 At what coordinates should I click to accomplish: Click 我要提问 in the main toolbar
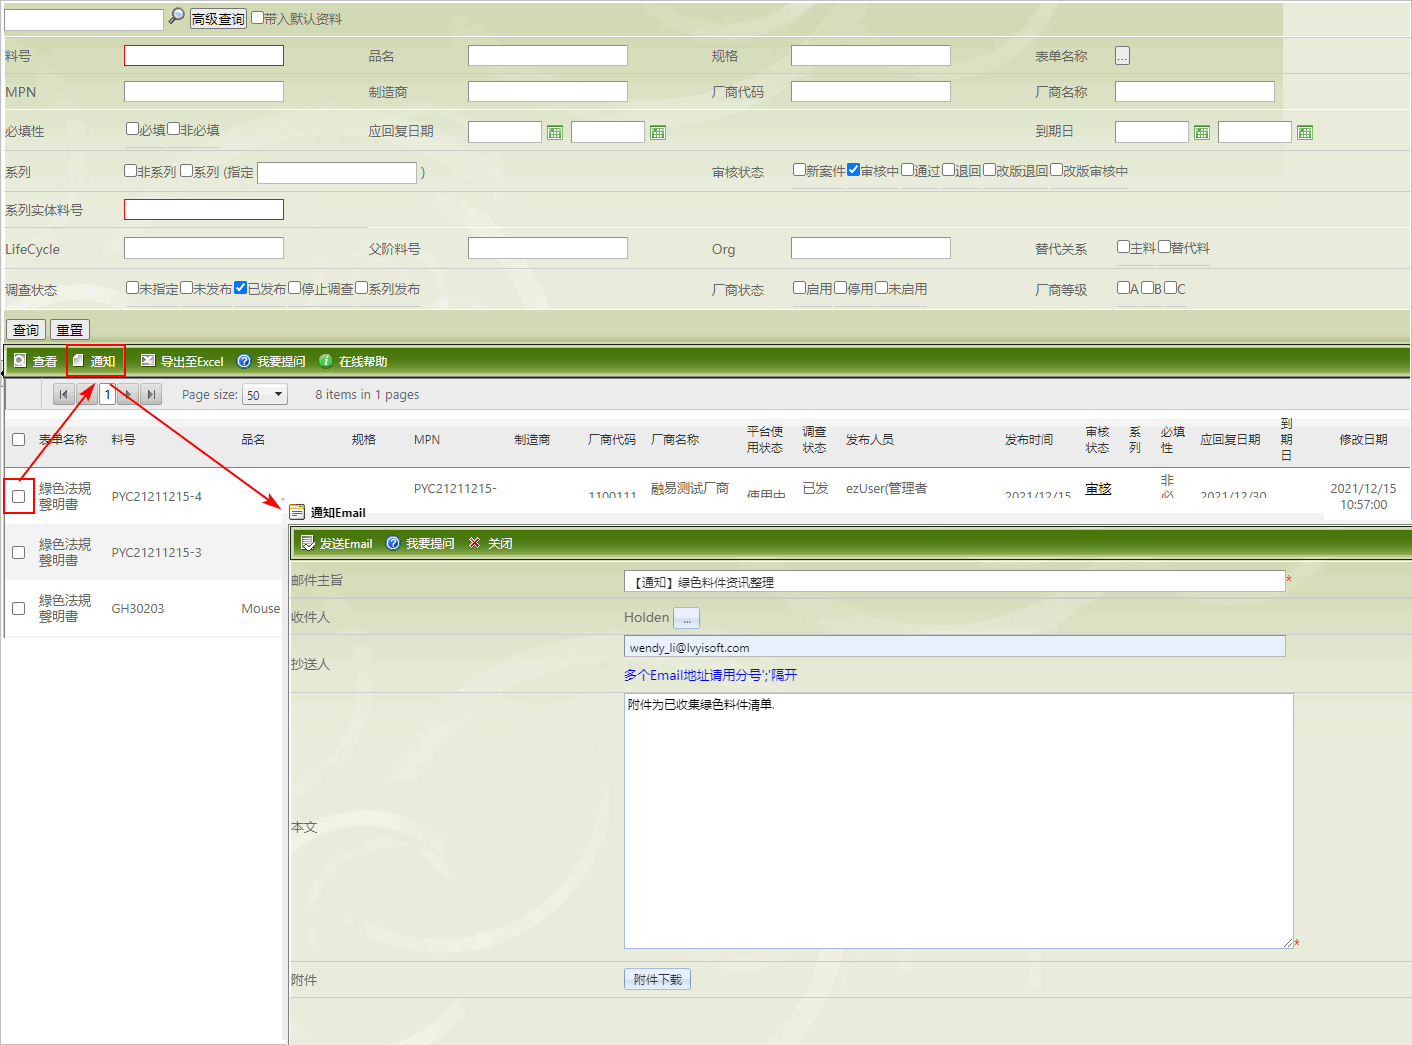(x=271, y=361)
